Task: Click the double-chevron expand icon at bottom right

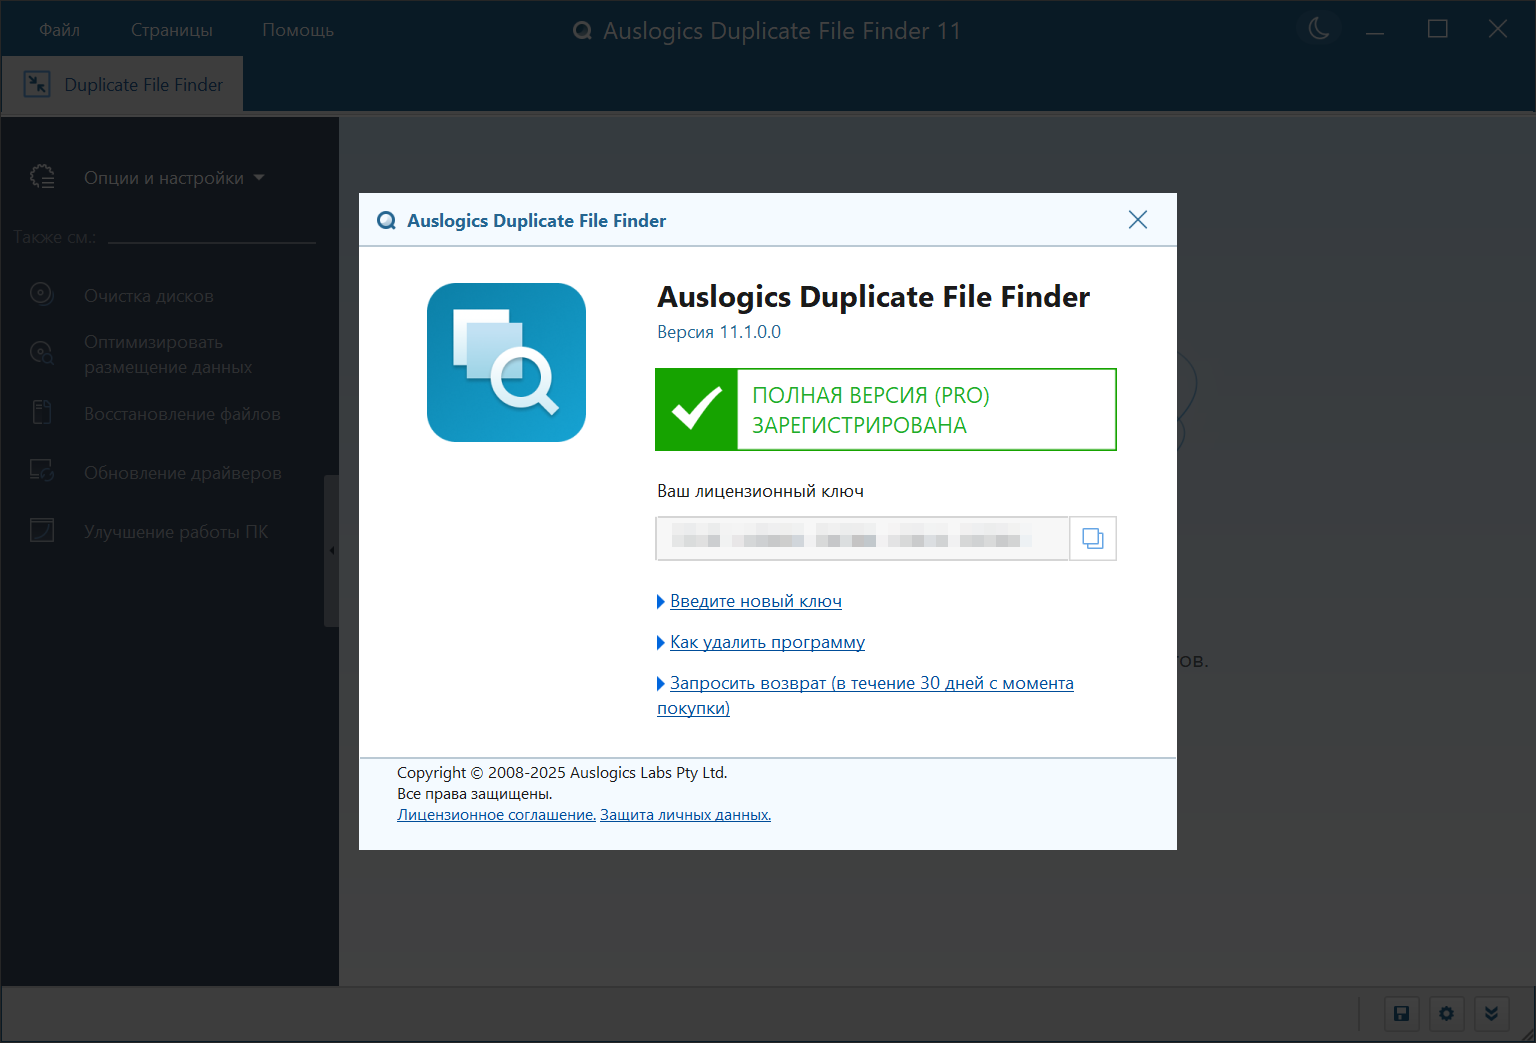Action: point(1491,1014)
